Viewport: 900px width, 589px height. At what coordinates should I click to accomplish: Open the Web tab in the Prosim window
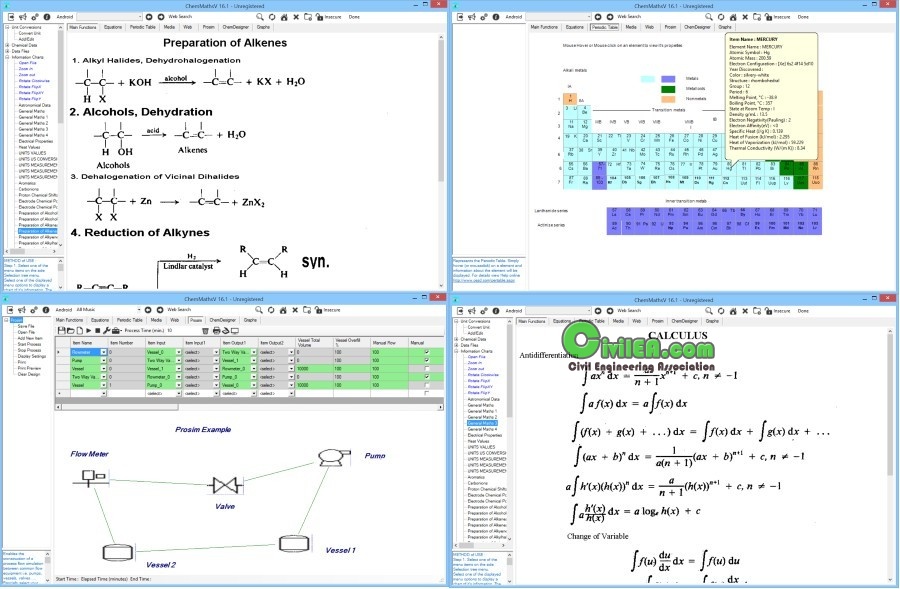click(x=174, y=320)
